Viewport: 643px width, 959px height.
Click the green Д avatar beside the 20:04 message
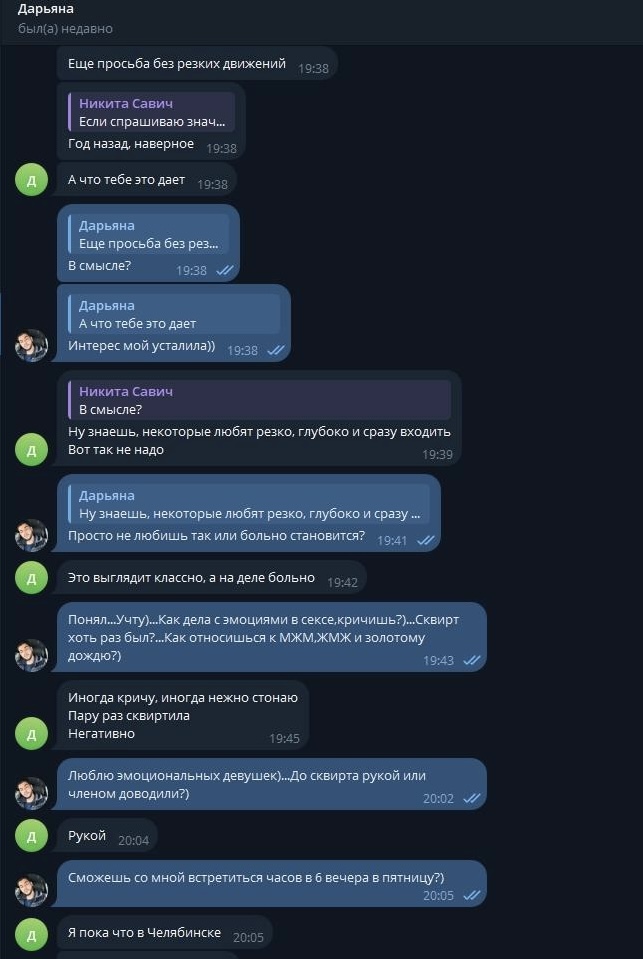click(31, 835)
